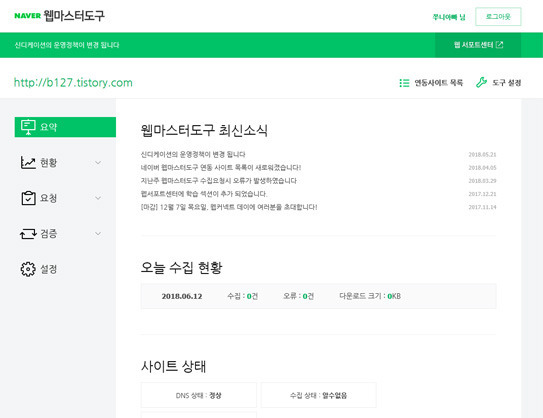Open the 검증 sidebar label
Screen dimensions: 543x418
48,234
